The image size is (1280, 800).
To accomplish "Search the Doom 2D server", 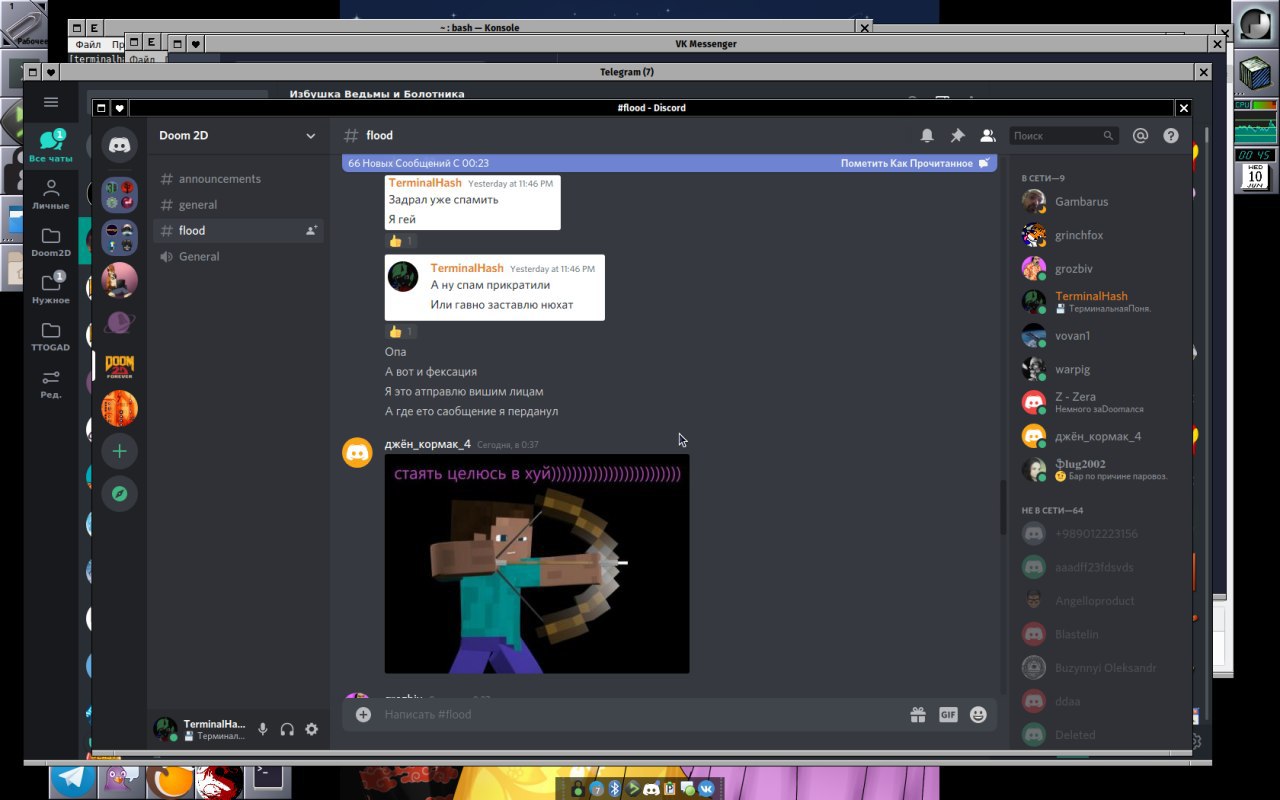I will pos(1063,135).
